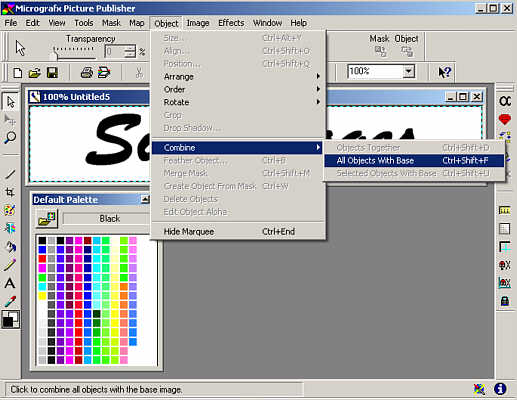The height and width of the screenshot is (400, 517).
Task: Open the Help menu
Action: pyautogui.click(x=298, y=23)
